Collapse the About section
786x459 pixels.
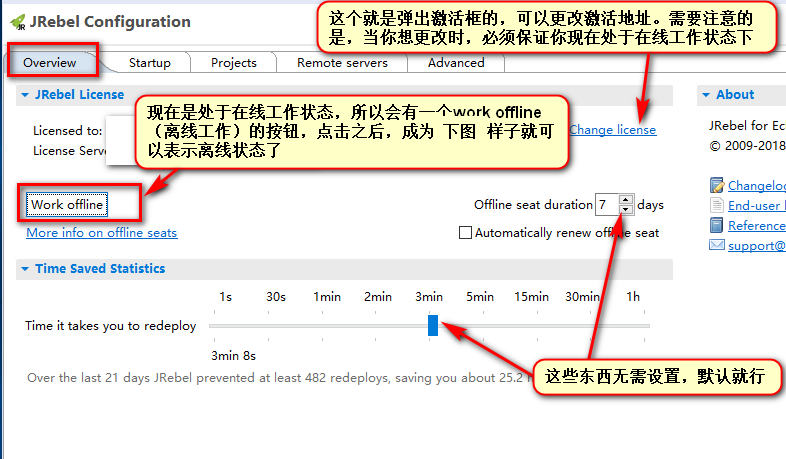(706, 95)
